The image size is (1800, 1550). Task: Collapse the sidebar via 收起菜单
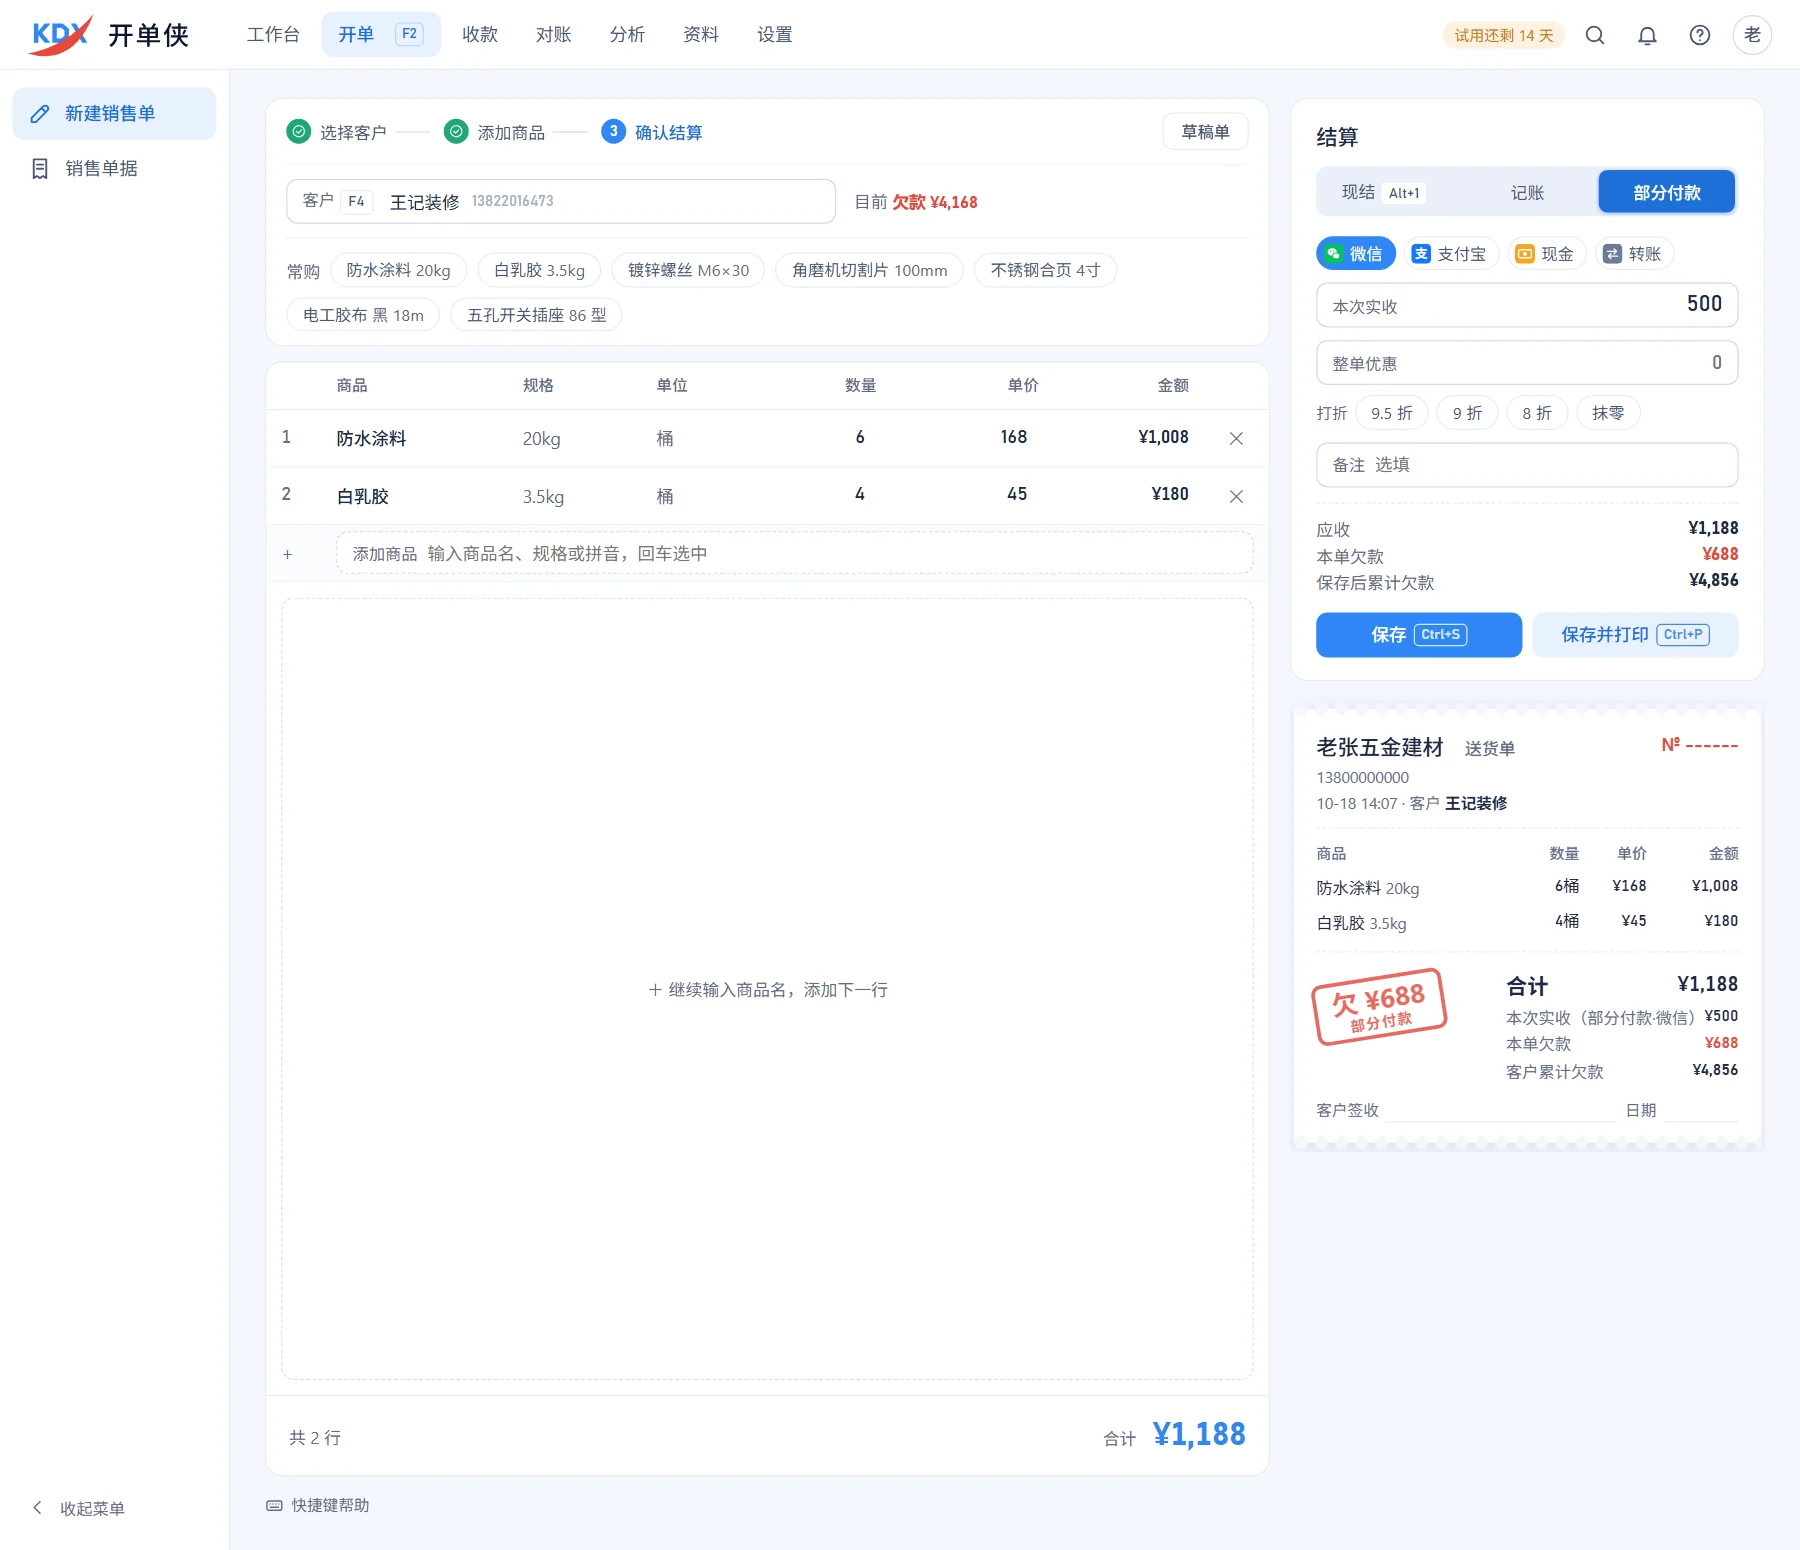[79, 1508]
